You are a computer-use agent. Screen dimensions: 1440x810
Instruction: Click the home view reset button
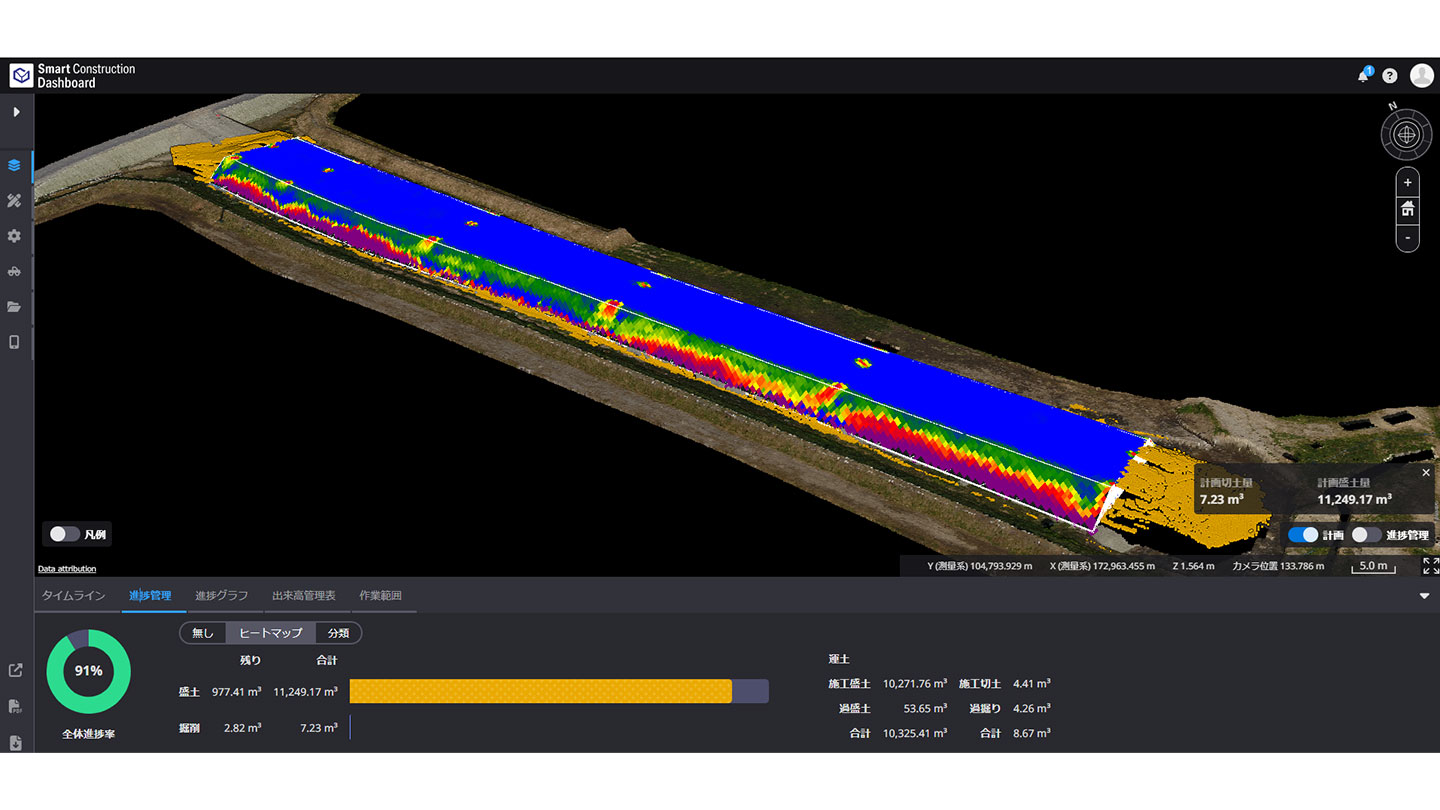[1407, 209]
